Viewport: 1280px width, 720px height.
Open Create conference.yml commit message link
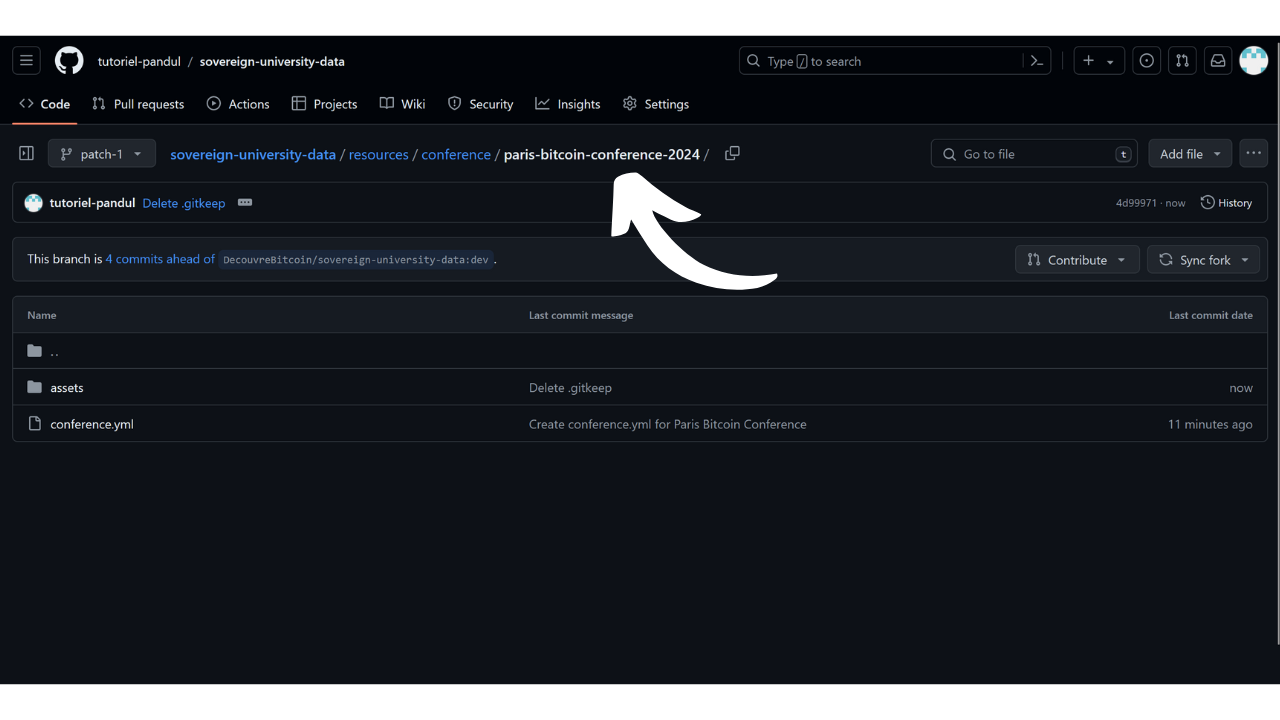pyautogui.click(x=668, y=424)
